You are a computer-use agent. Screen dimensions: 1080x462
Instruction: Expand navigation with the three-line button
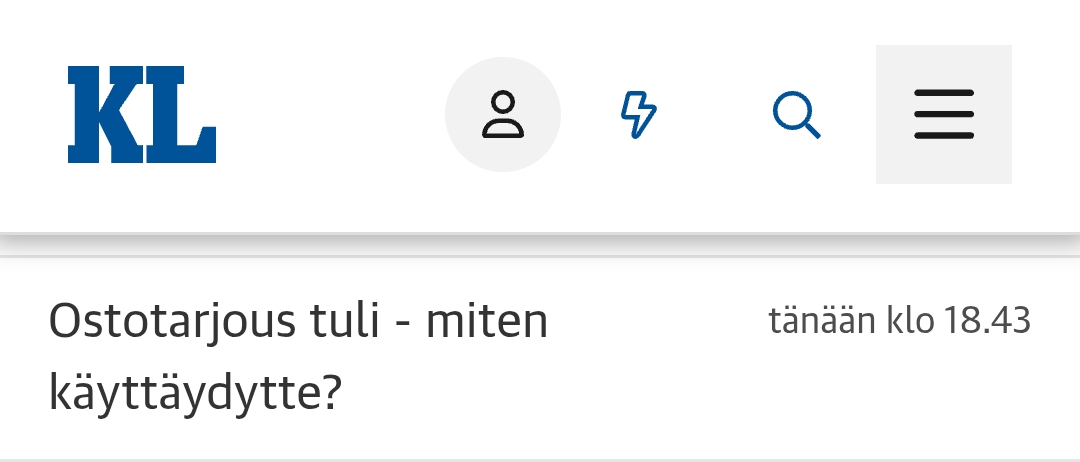943,114
